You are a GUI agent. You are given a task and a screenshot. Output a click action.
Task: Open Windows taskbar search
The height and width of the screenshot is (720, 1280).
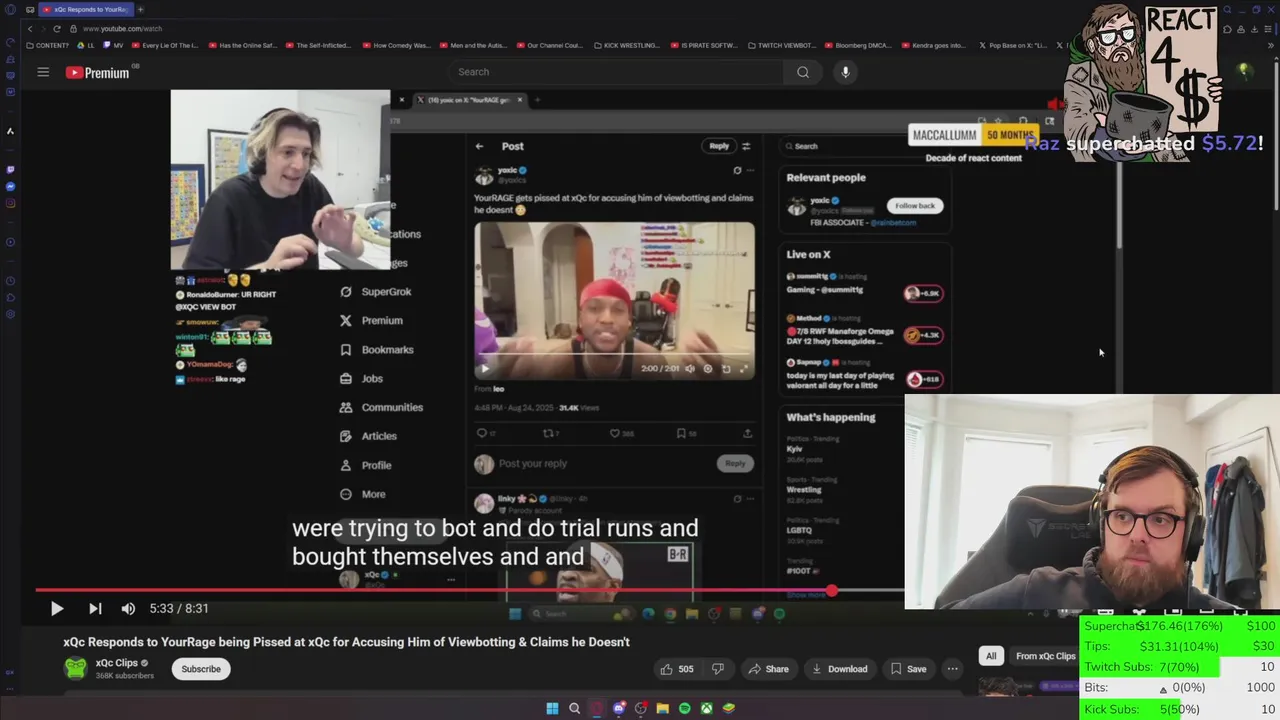(574, 708)
